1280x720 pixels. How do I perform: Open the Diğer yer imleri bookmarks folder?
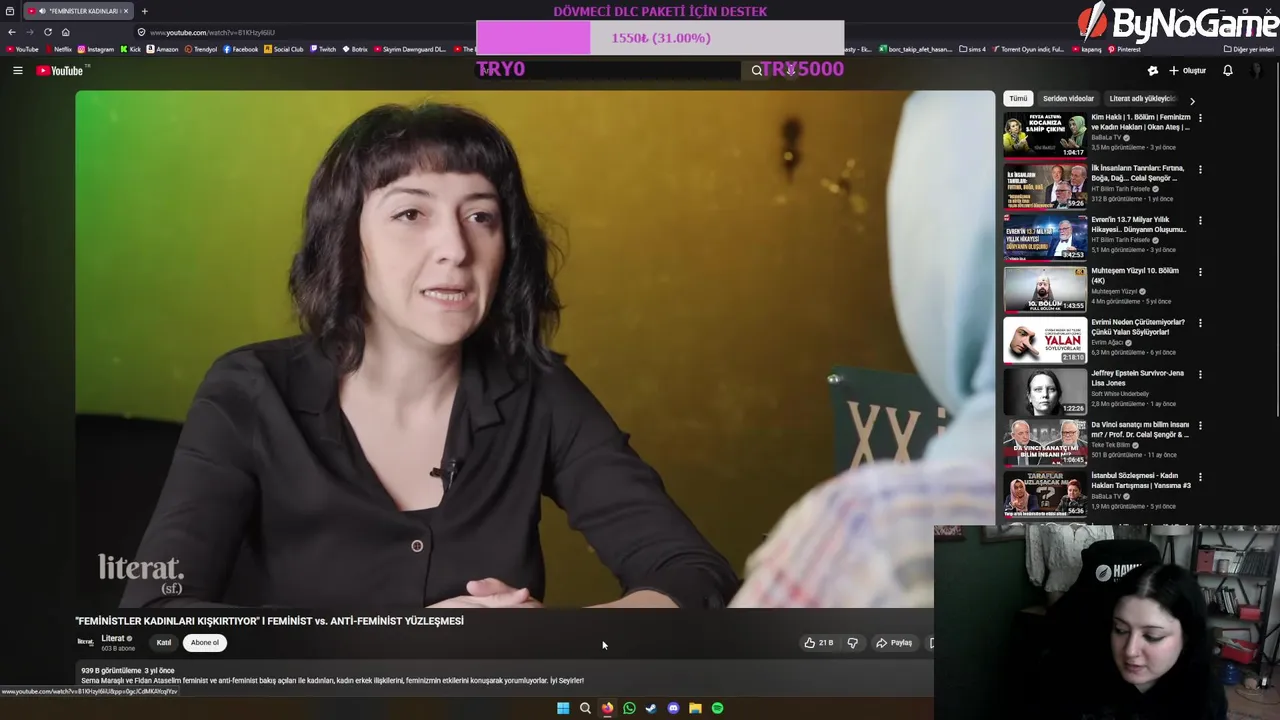tap(1248, 49)
